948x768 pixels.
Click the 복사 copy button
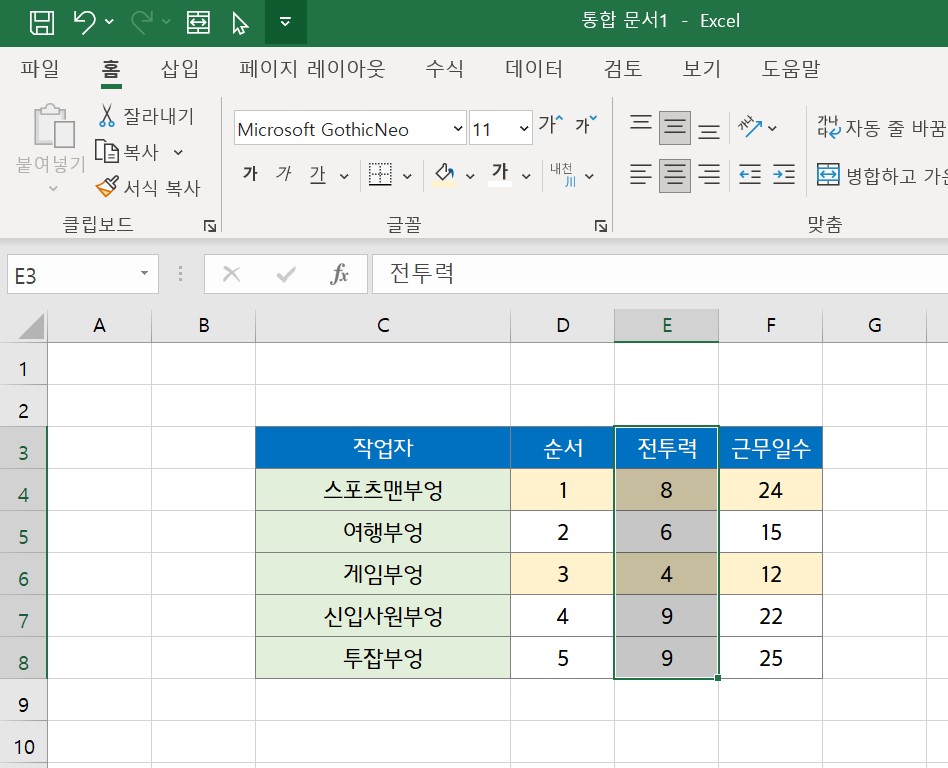click(127, 152)
